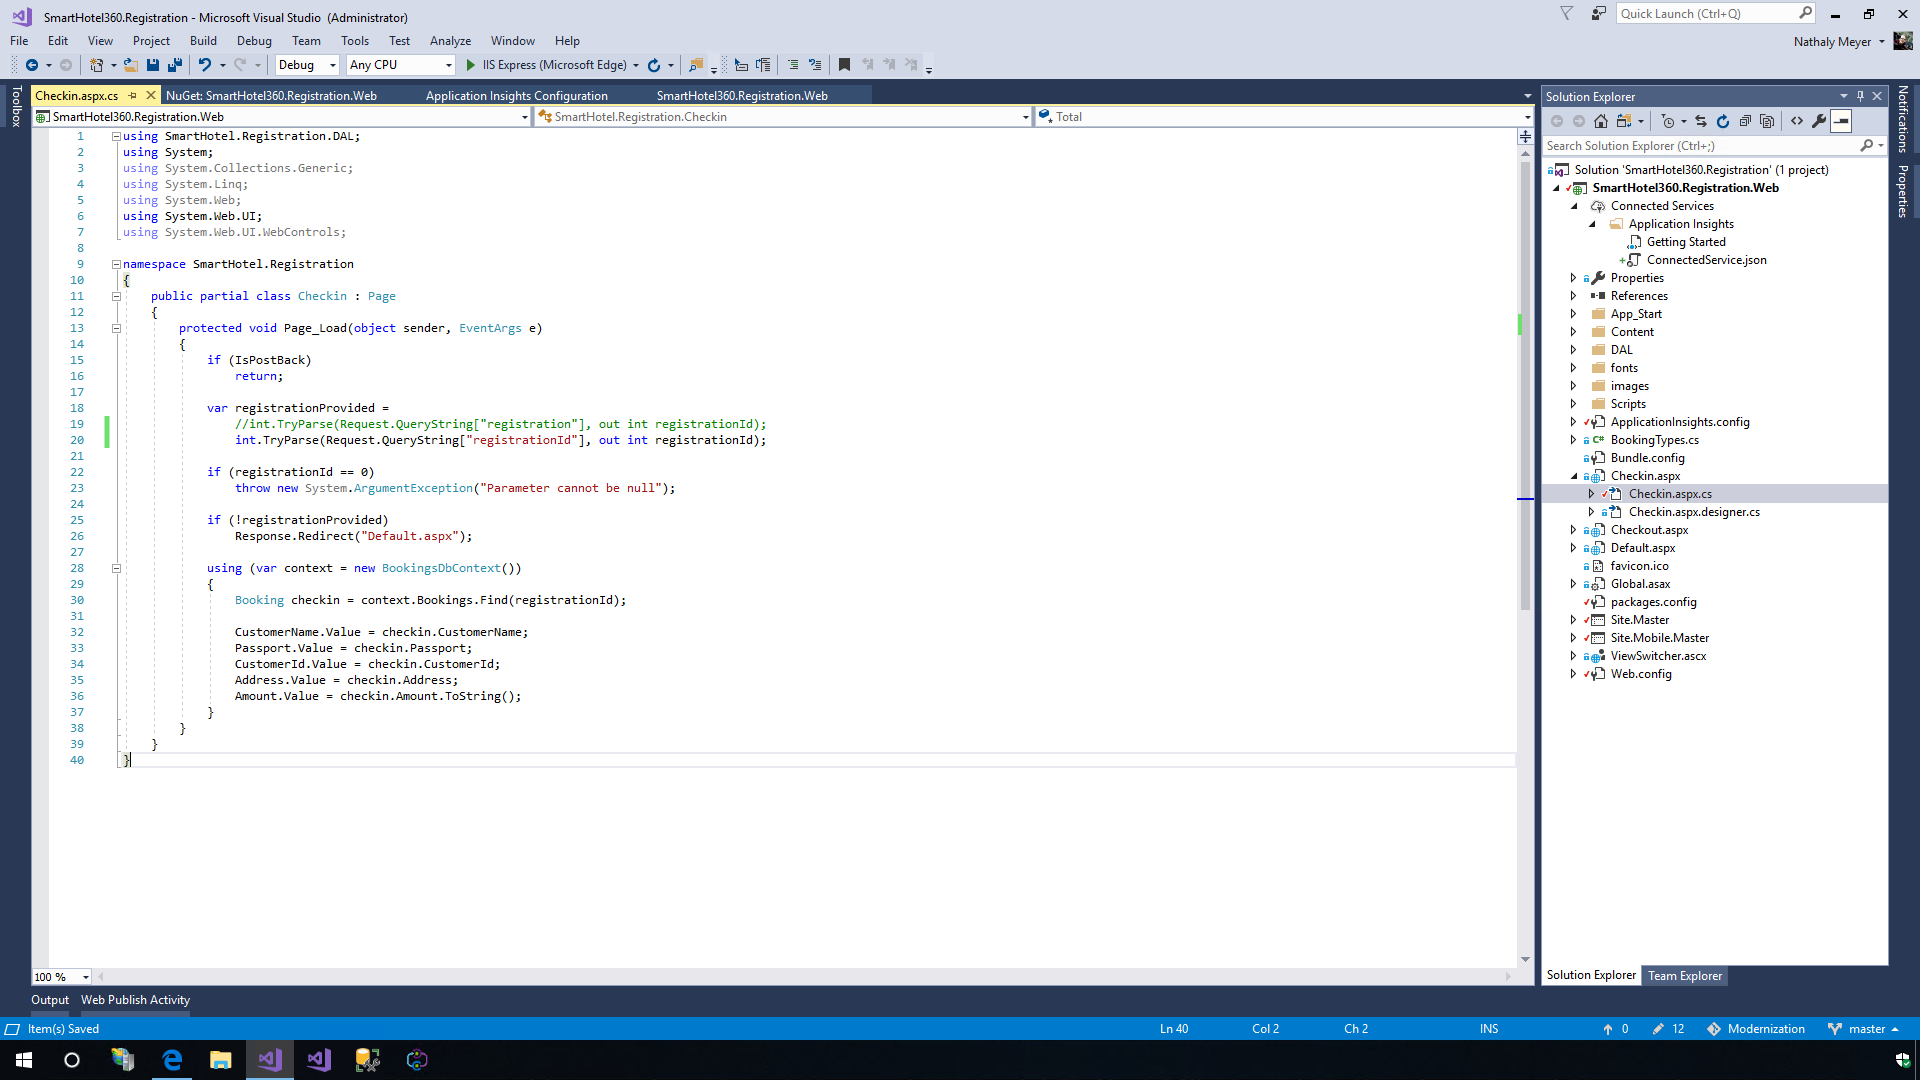Refresh the Solution Explorer tree
This screenshot has height=1080, width=1920.
[1723, 121]
